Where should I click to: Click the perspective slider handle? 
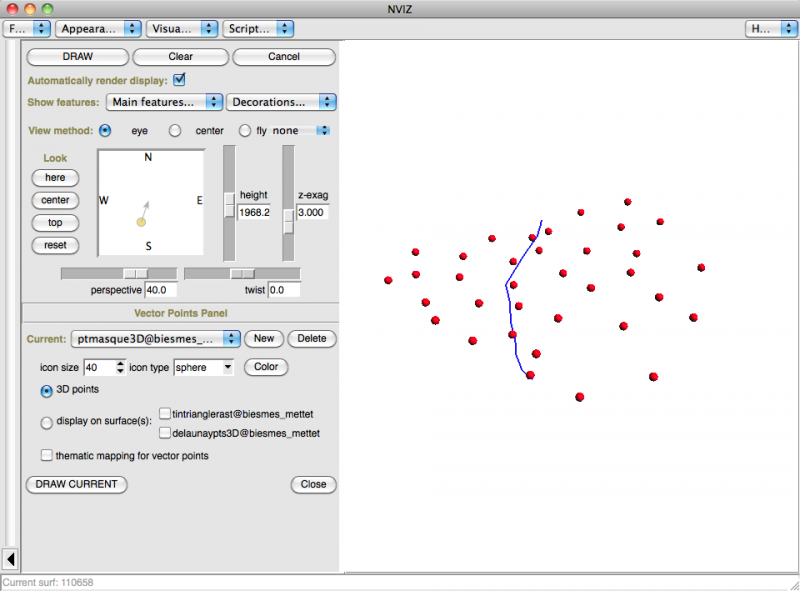pyautogui.click(x=135, y=273)
